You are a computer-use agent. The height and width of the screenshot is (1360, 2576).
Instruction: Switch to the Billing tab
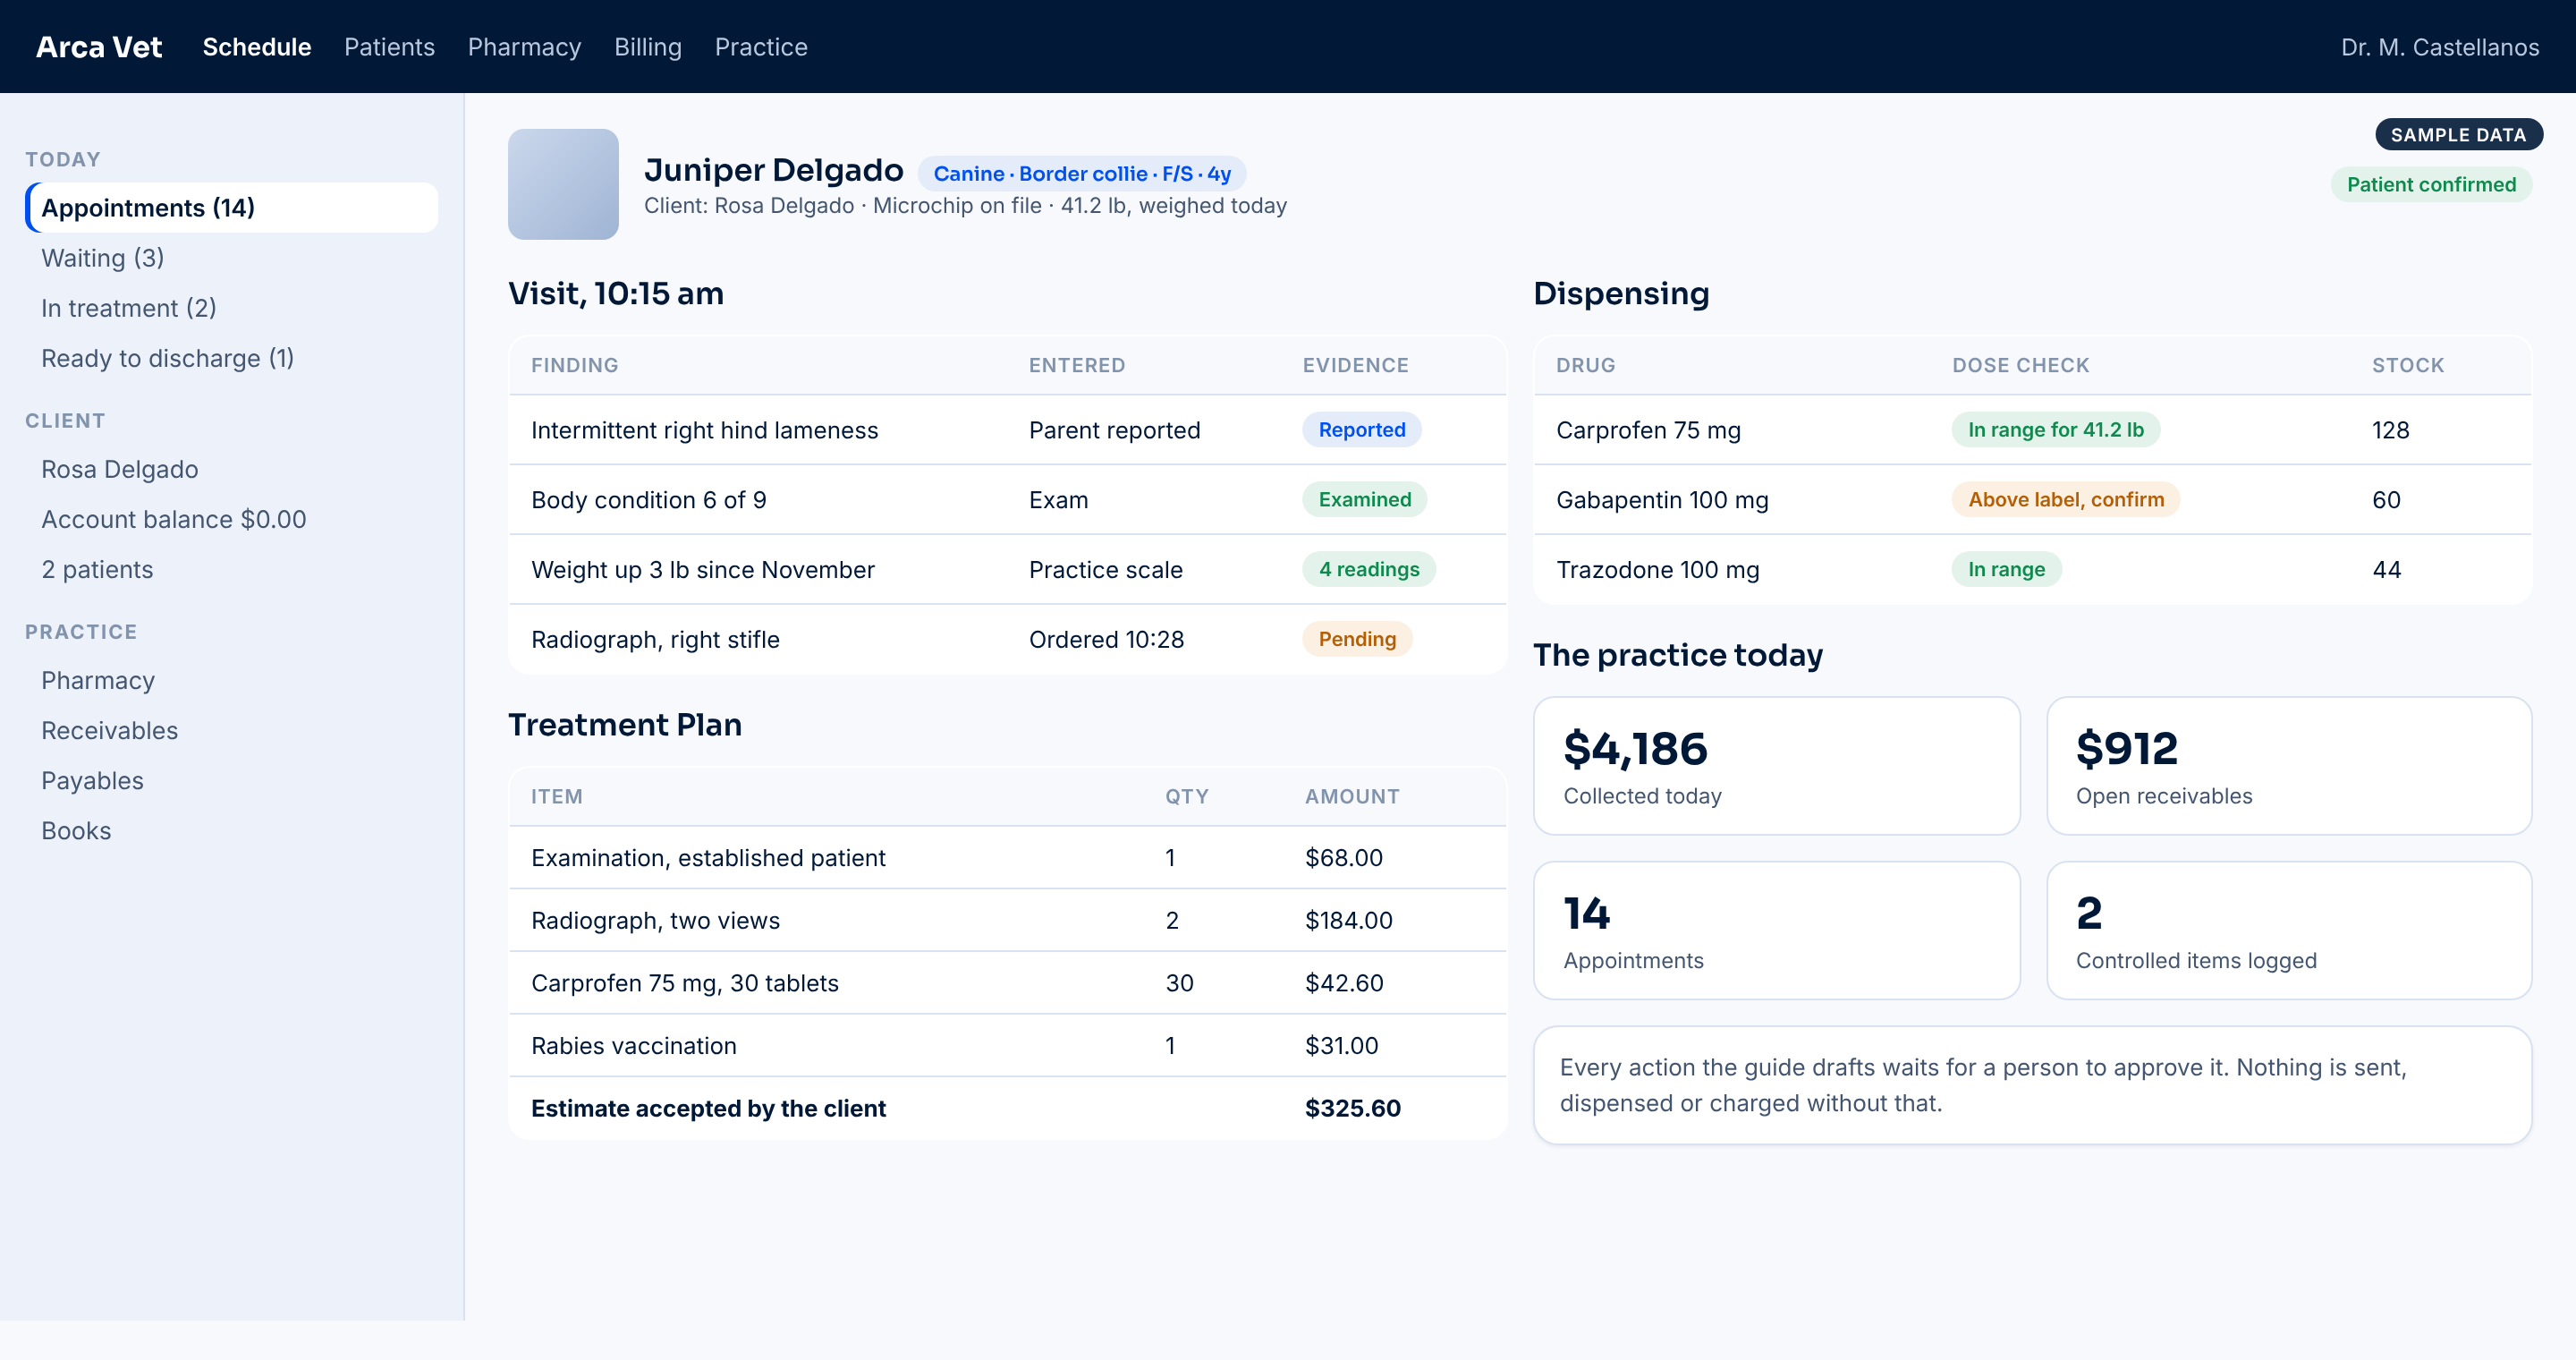648,47
